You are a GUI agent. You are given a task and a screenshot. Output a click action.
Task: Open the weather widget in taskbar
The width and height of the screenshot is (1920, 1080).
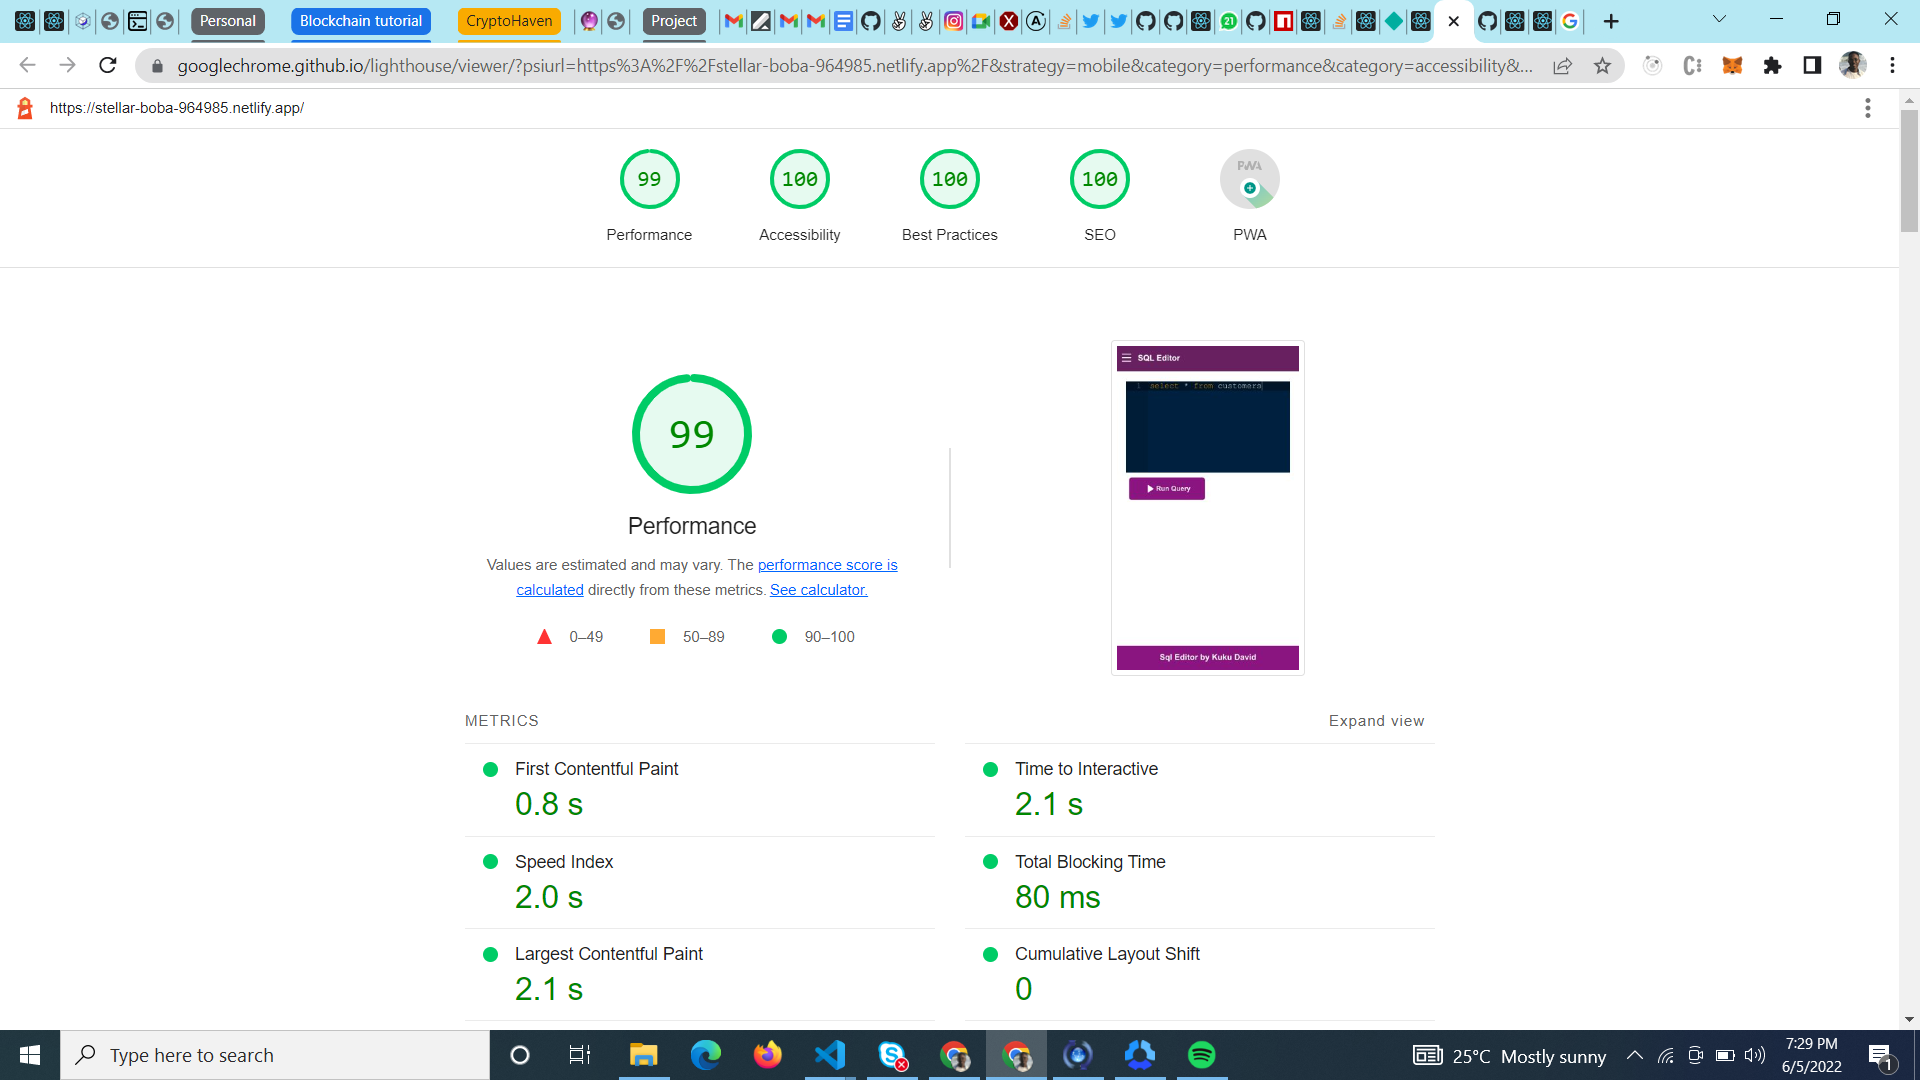1510,1056
